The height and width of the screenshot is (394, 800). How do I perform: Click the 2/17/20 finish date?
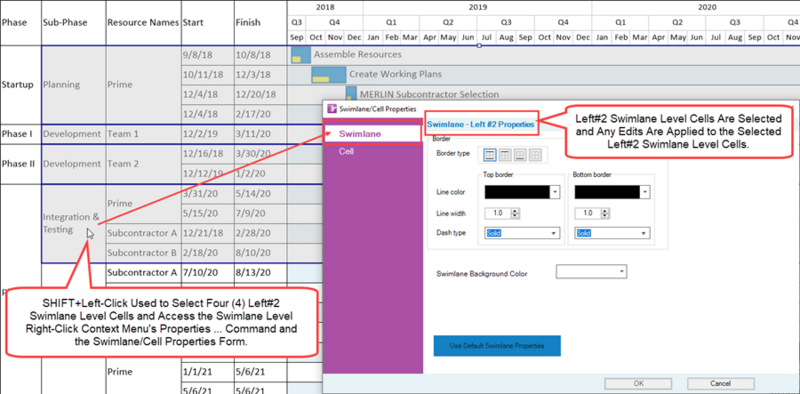(x=261, y=114)
